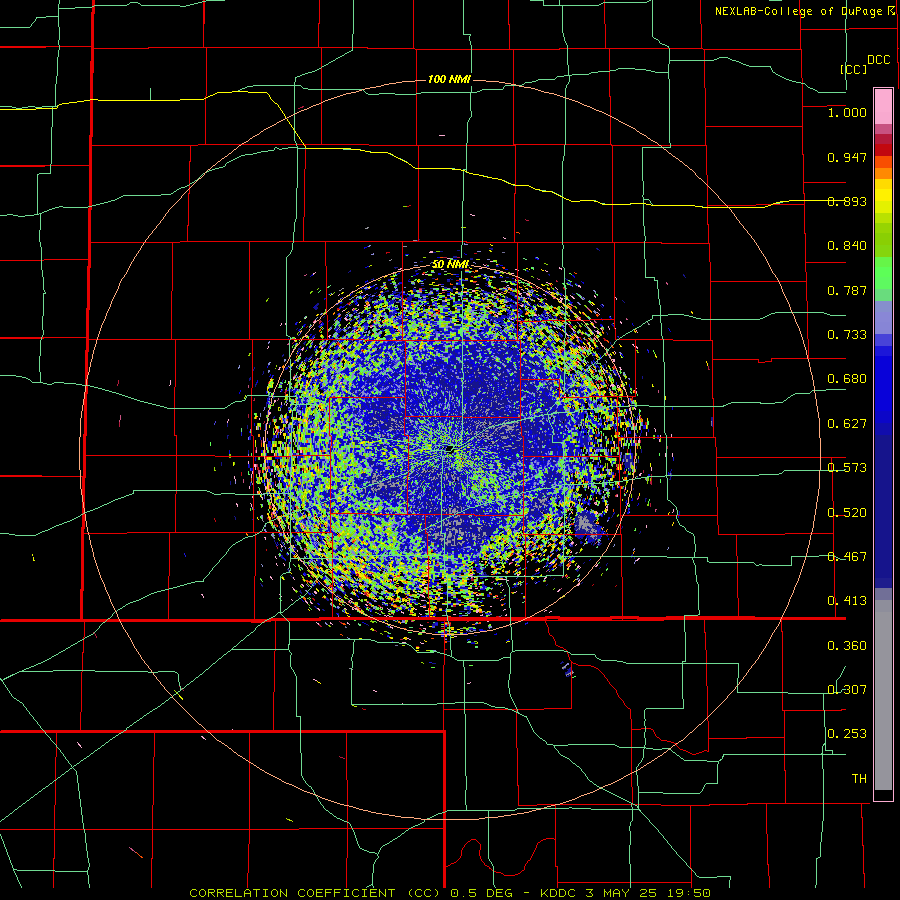
Task: Click the [CC] product label above the scale
Action: [x=854, y=69]
